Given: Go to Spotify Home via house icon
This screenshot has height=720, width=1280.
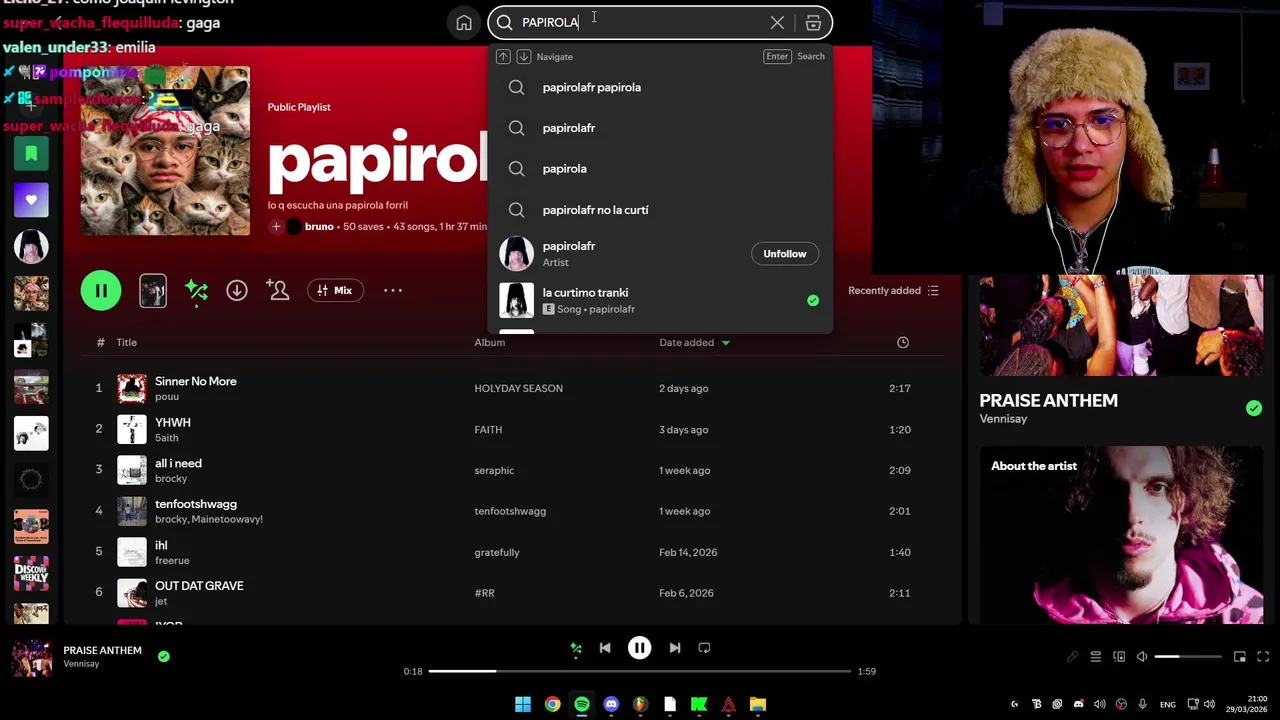Looking at the screenshot, I should 464,23.
